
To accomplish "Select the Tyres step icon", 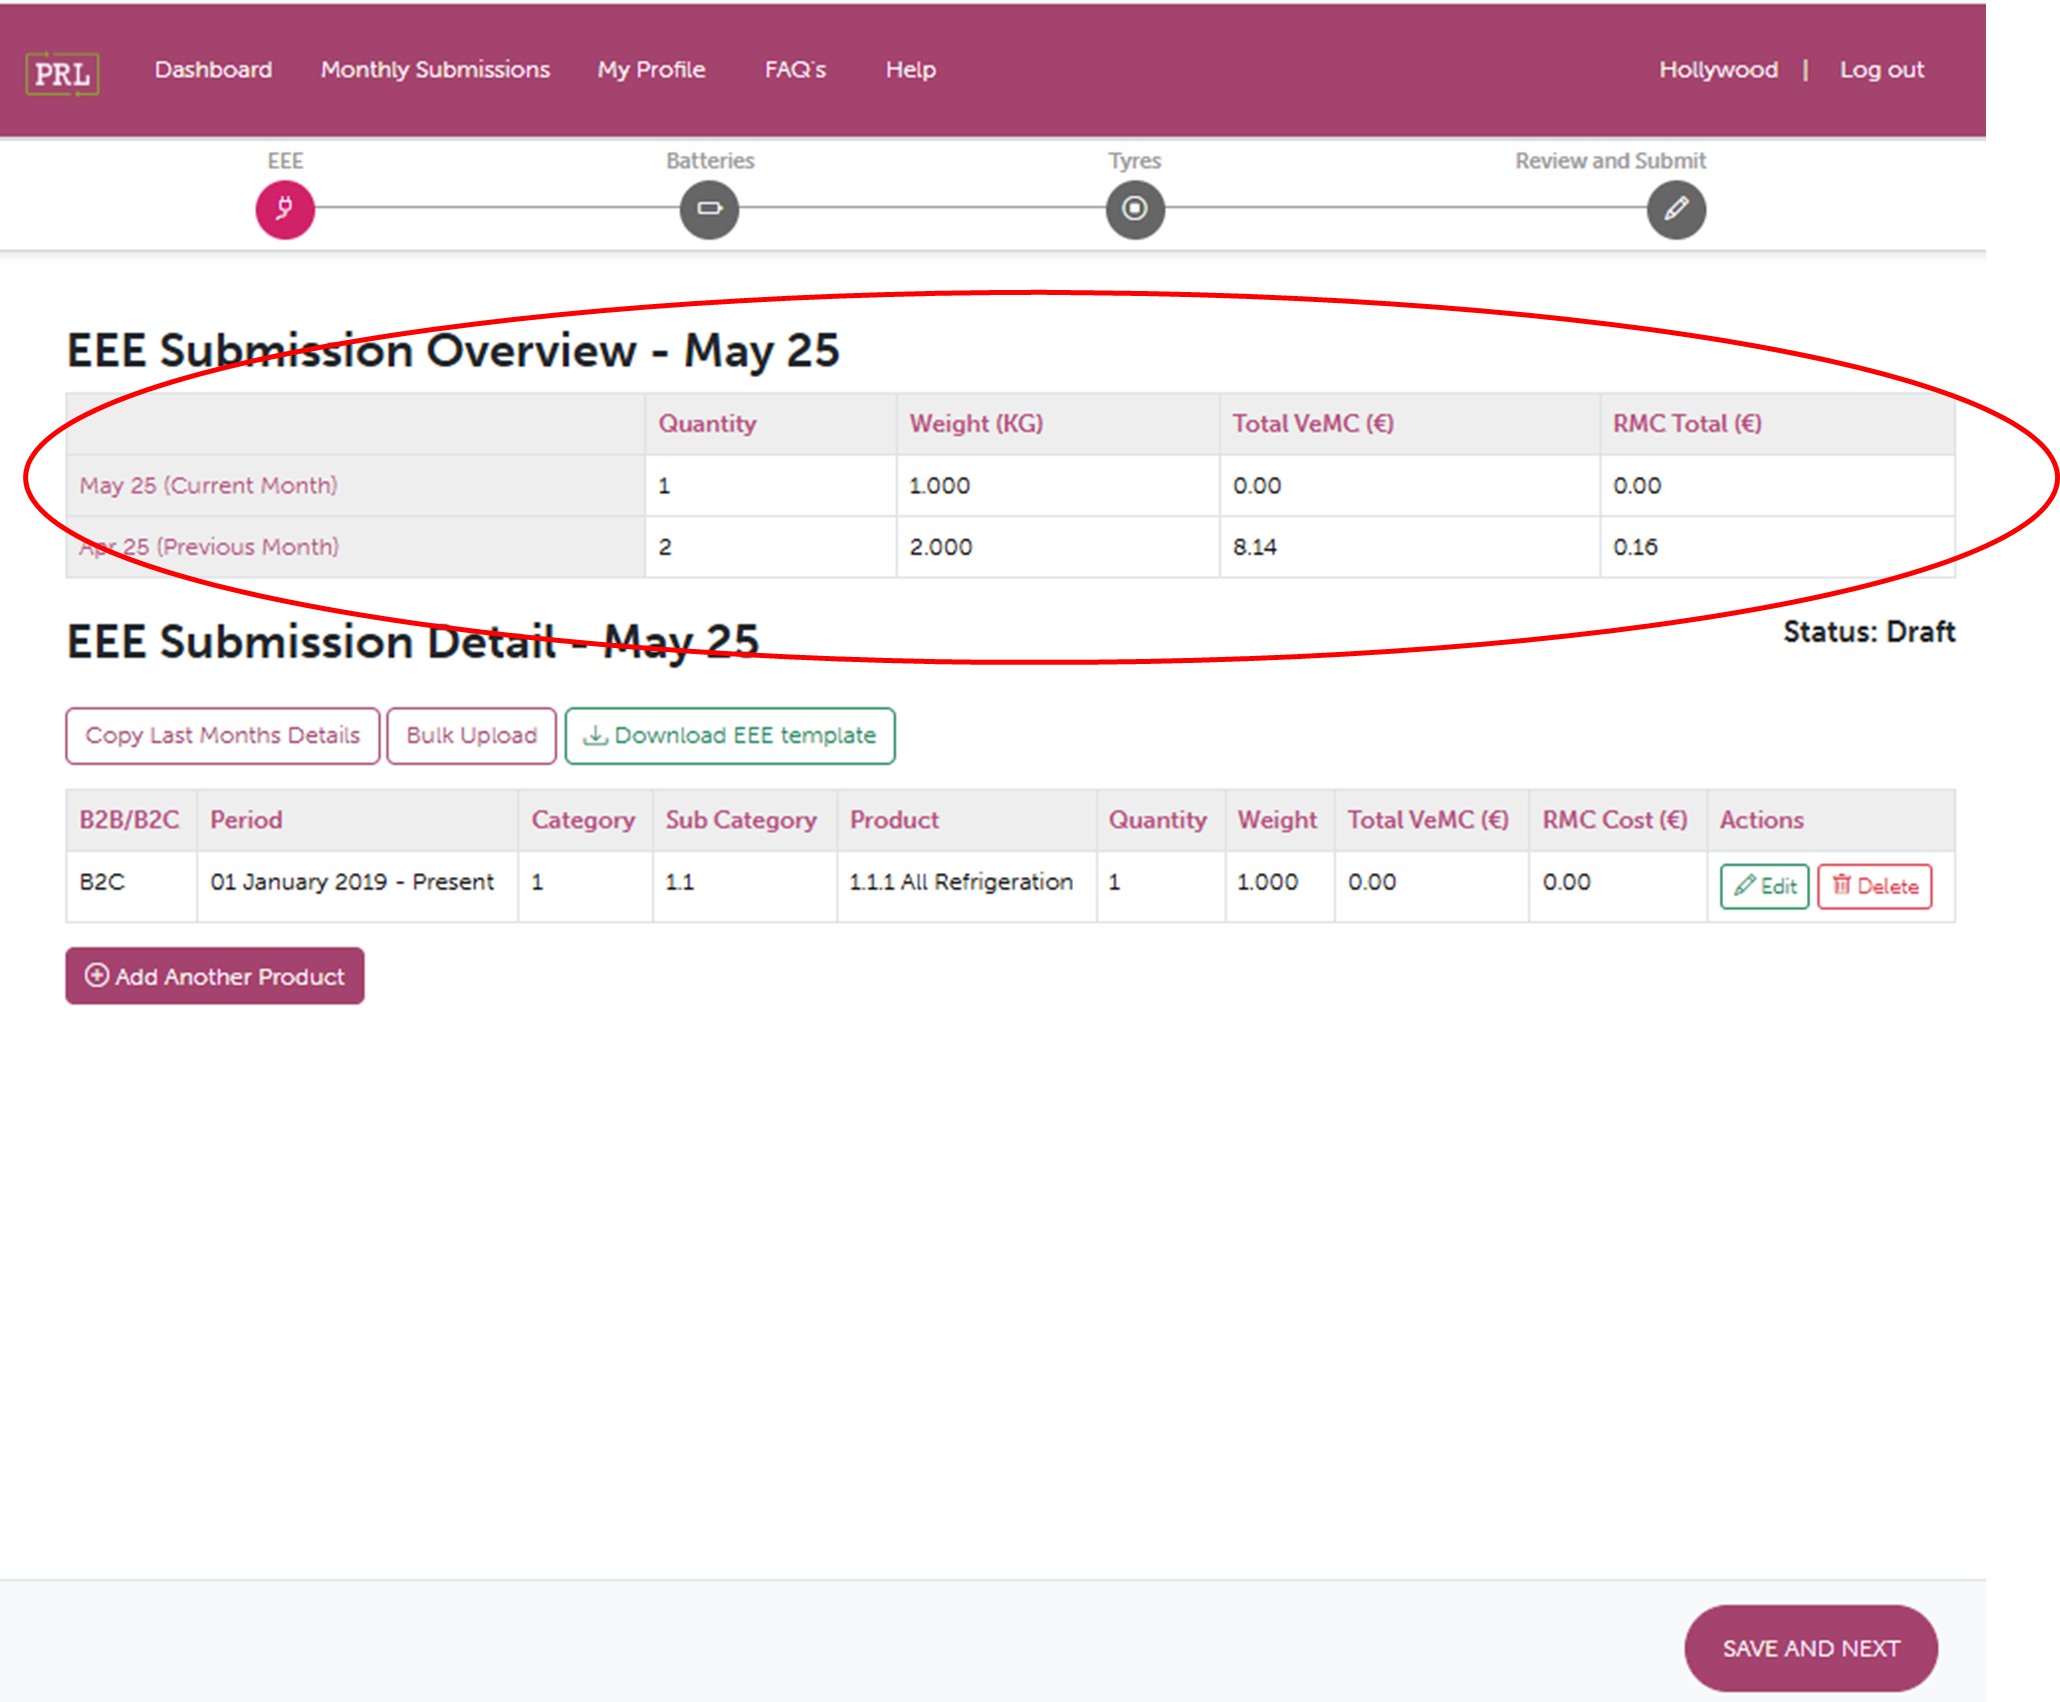I will tap(1134, 210).
